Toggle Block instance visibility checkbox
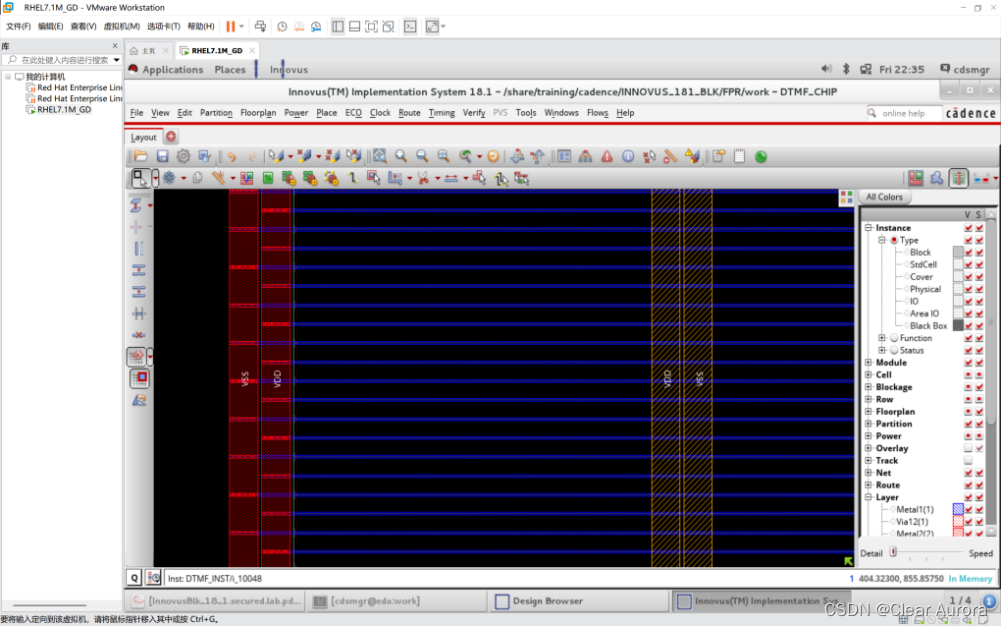 pyautogui.click(x=968, y=252)
